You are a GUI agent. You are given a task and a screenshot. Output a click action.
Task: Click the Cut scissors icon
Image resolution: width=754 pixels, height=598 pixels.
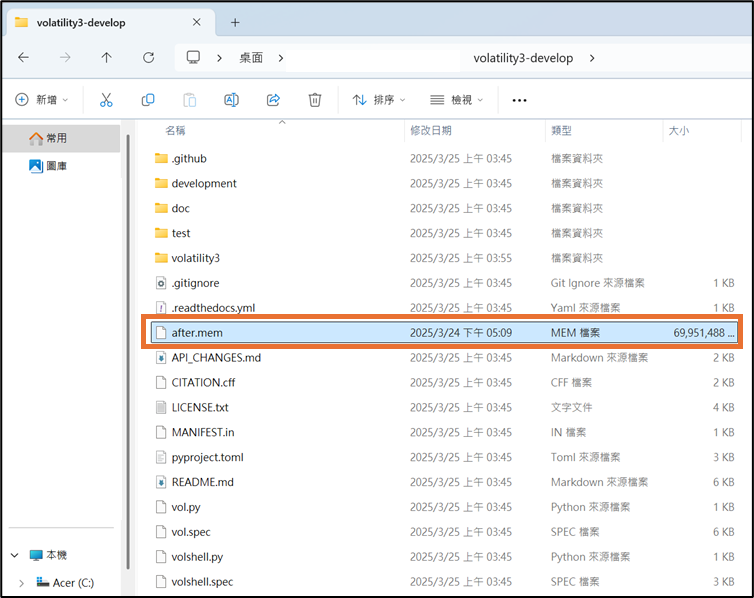[x=106, y=100]
